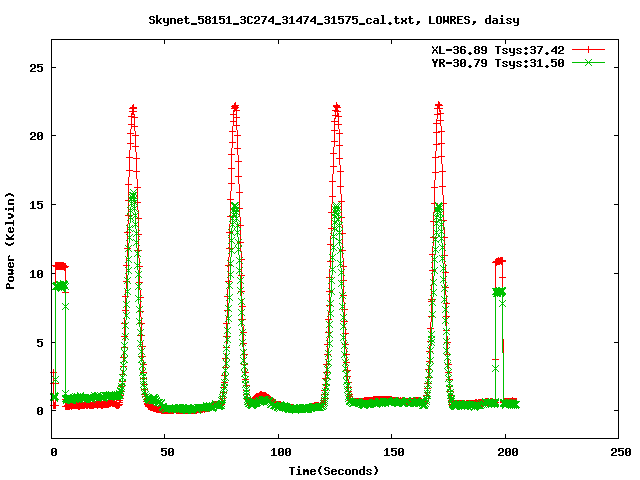Click the y-axis tick label 20
Screen dimensions: 640x480
pyautogui.click(x=36, y=136)
